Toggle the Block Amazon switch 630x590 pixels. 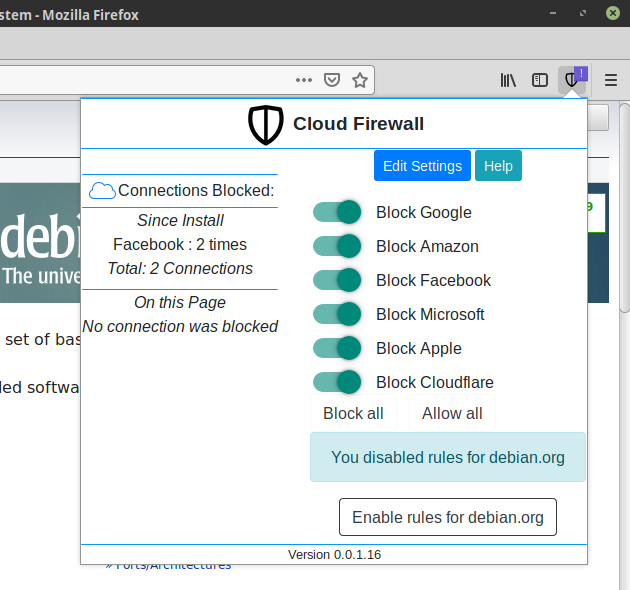pyautogui.click(x=337, y=246)
